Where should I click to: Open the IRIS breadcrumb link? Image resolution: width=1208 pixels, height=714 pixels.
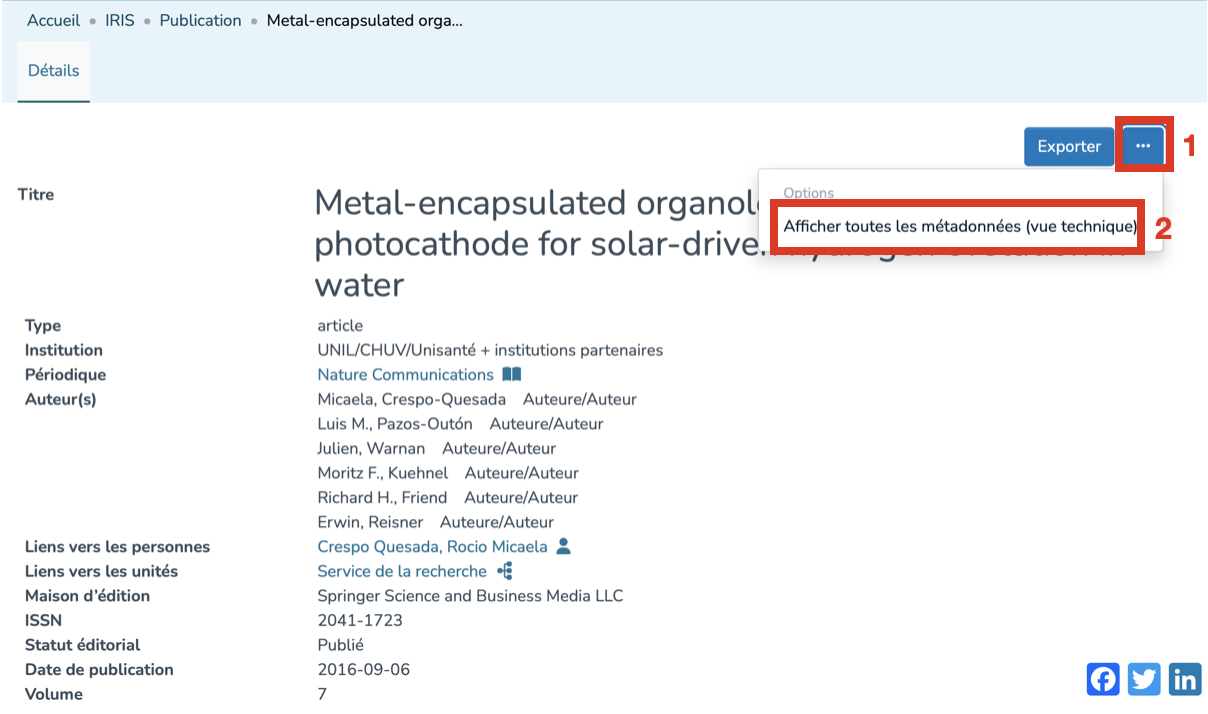click(x=119, y=21)
